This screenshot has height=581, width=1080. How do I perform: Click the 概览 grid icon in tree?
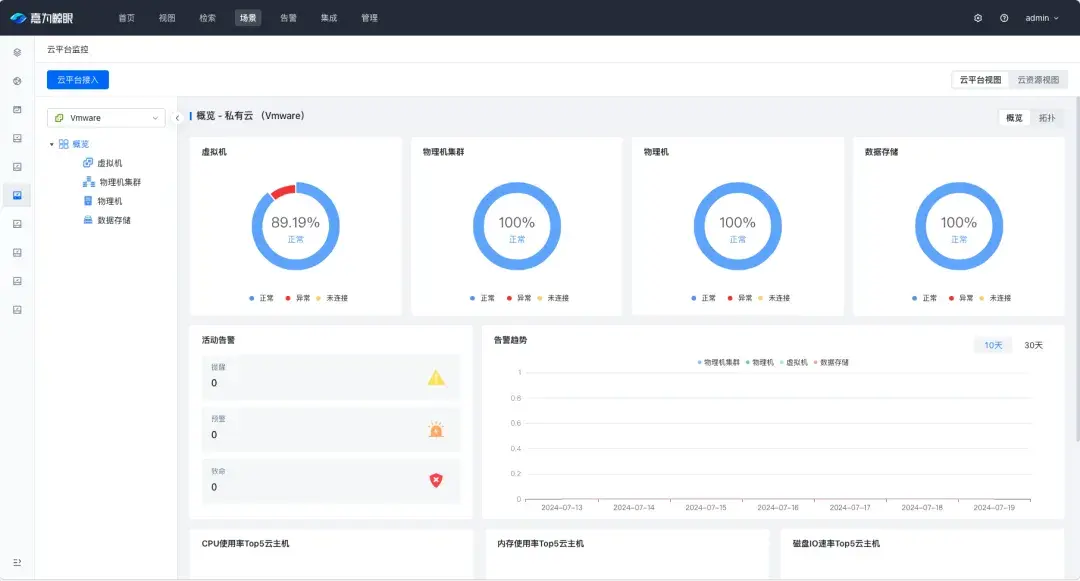[x=63, y=144]
